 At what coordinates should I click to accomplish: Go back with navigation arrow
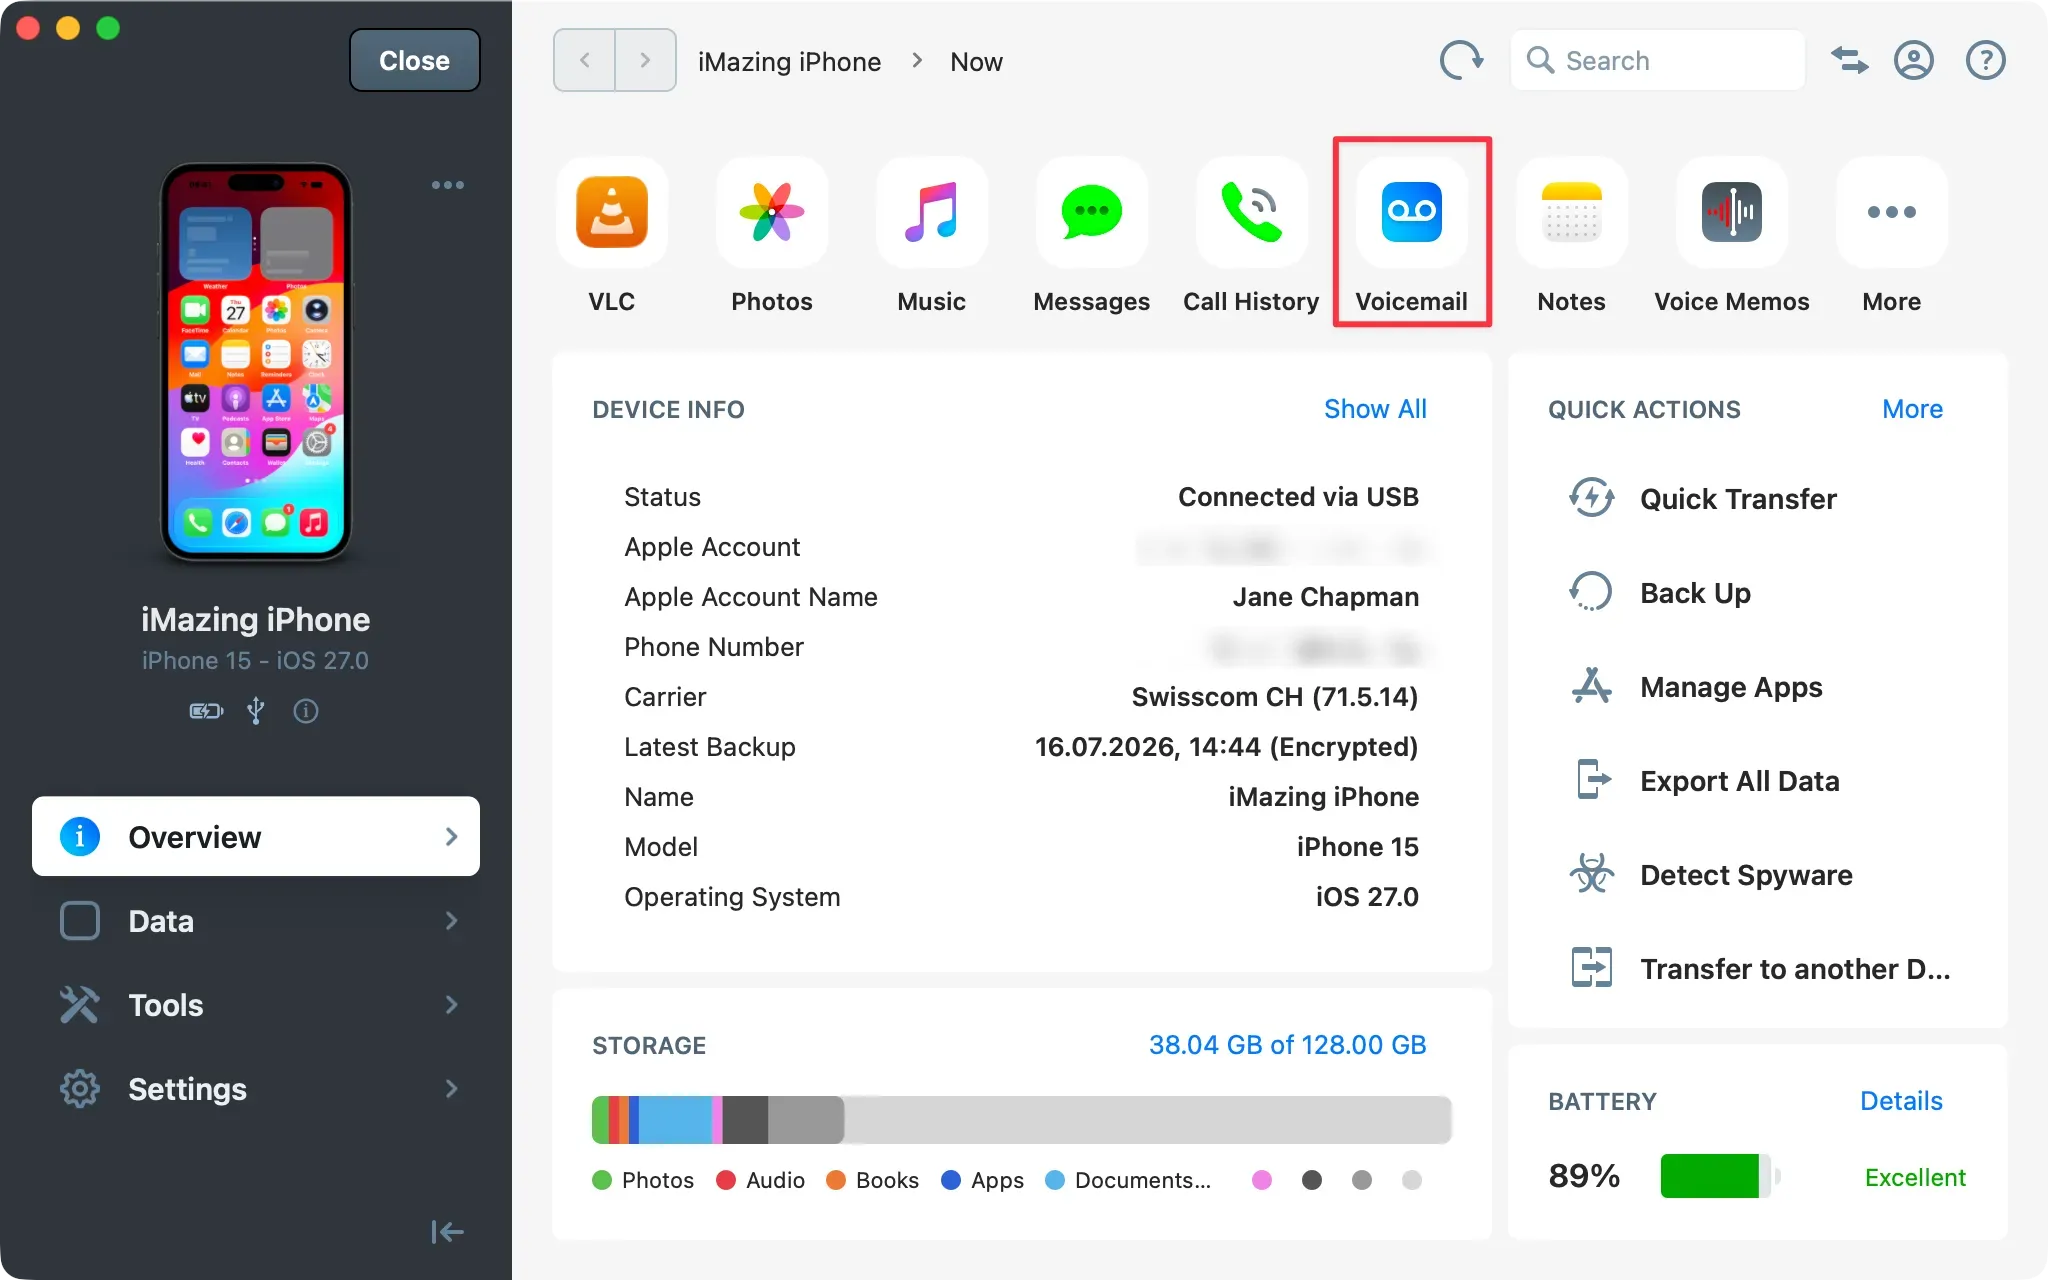coord(585,60)
